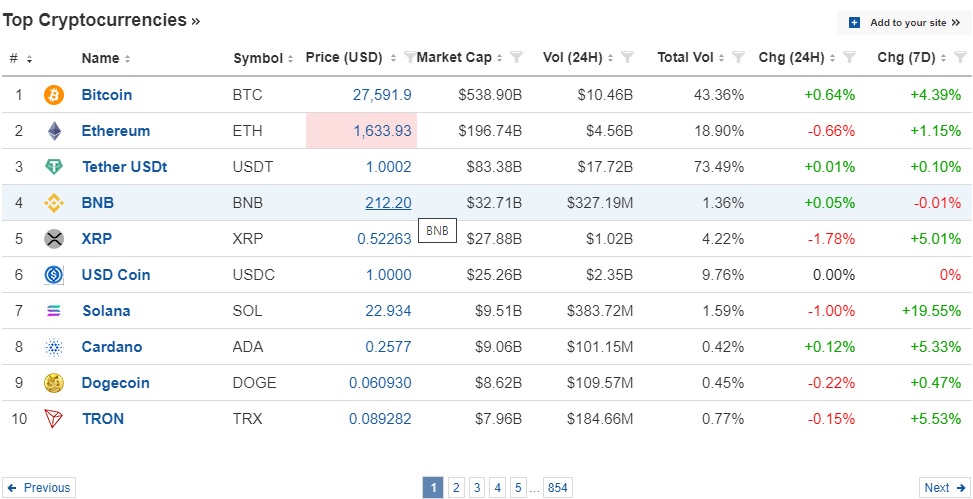The height and width of the screenshot is (499, 973).
Task: Open the Chg (7D) filter funnel
Action: (961, 58)
